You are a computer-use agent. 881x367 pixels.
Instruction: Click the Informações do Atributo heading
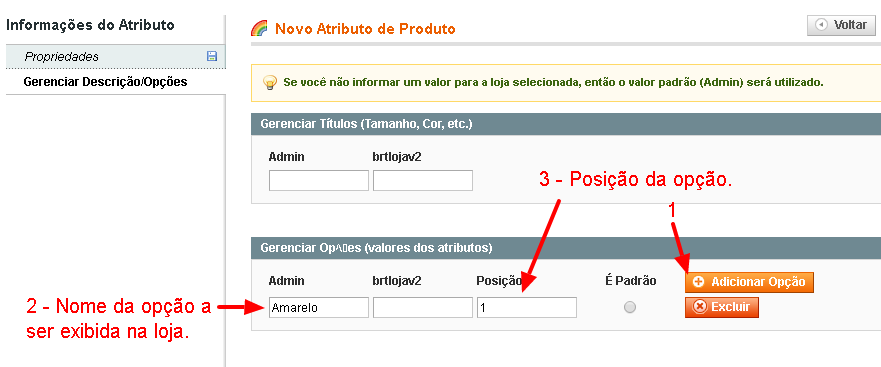(x=90, y=25)
